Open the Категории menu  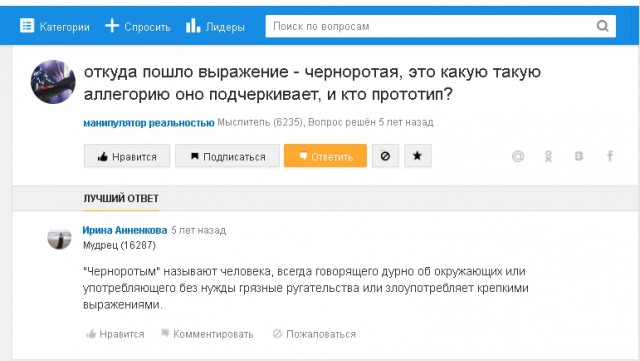pyautogui.click(x=55, y=27)
